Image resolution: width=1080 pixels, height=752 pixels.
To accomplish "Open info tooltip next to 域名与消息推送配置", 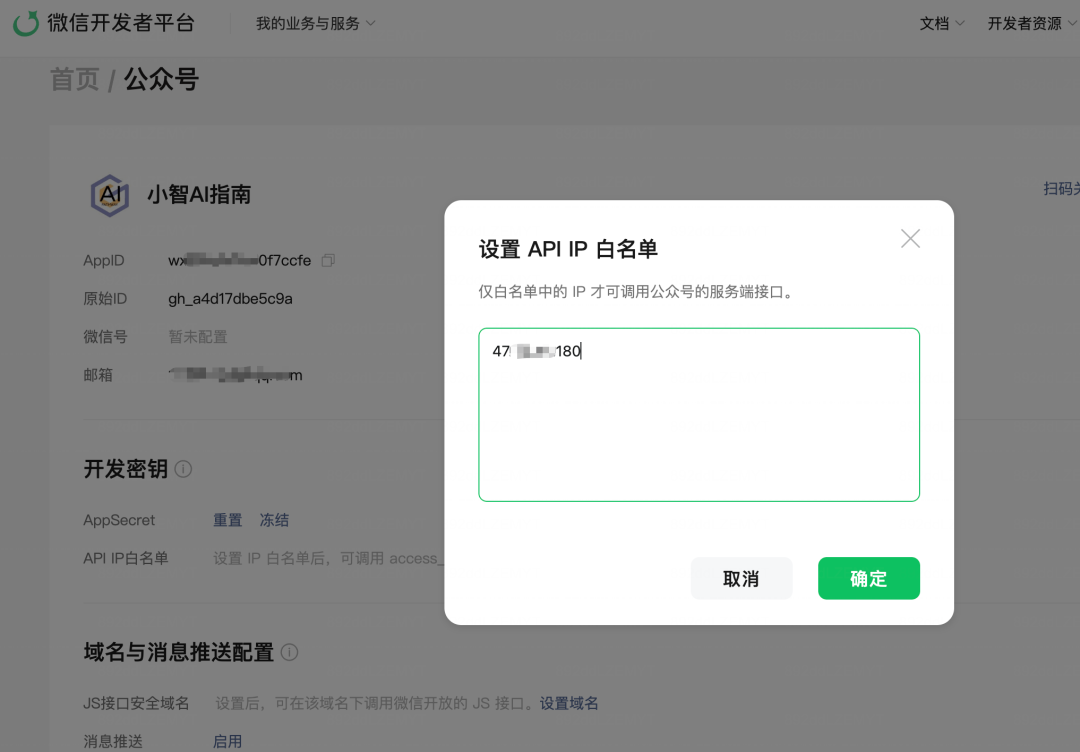I will tap(289, 652).
